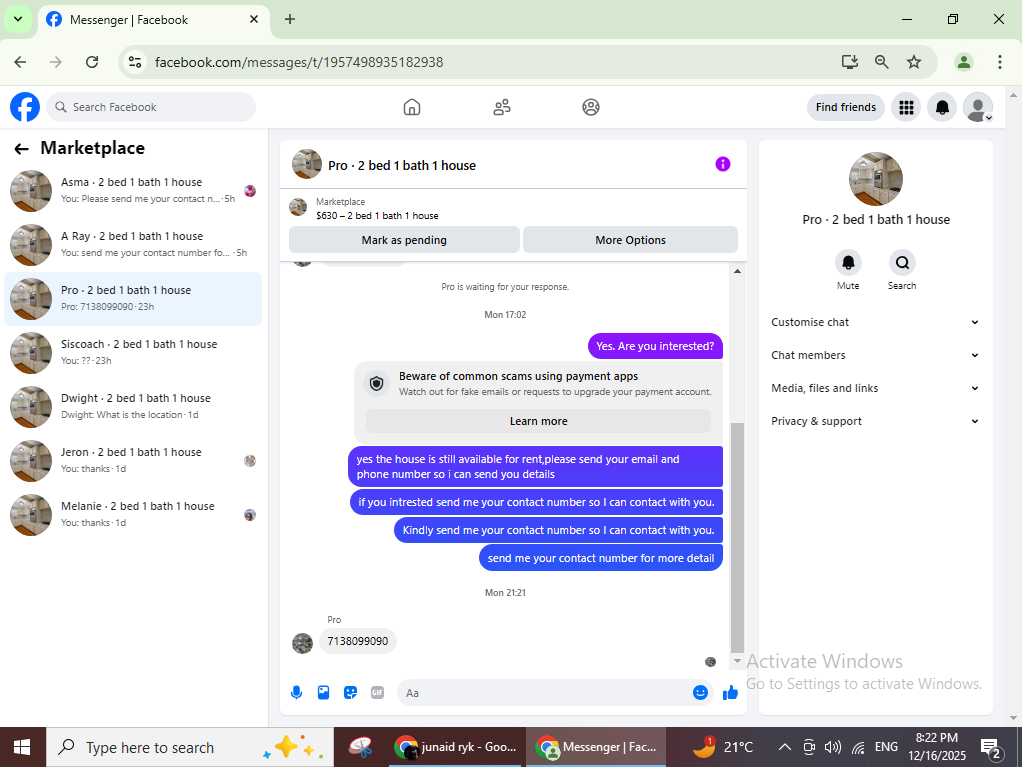Open Asma conversation
The height and width of the screenshot is (767, 1022).
[133, 191]
